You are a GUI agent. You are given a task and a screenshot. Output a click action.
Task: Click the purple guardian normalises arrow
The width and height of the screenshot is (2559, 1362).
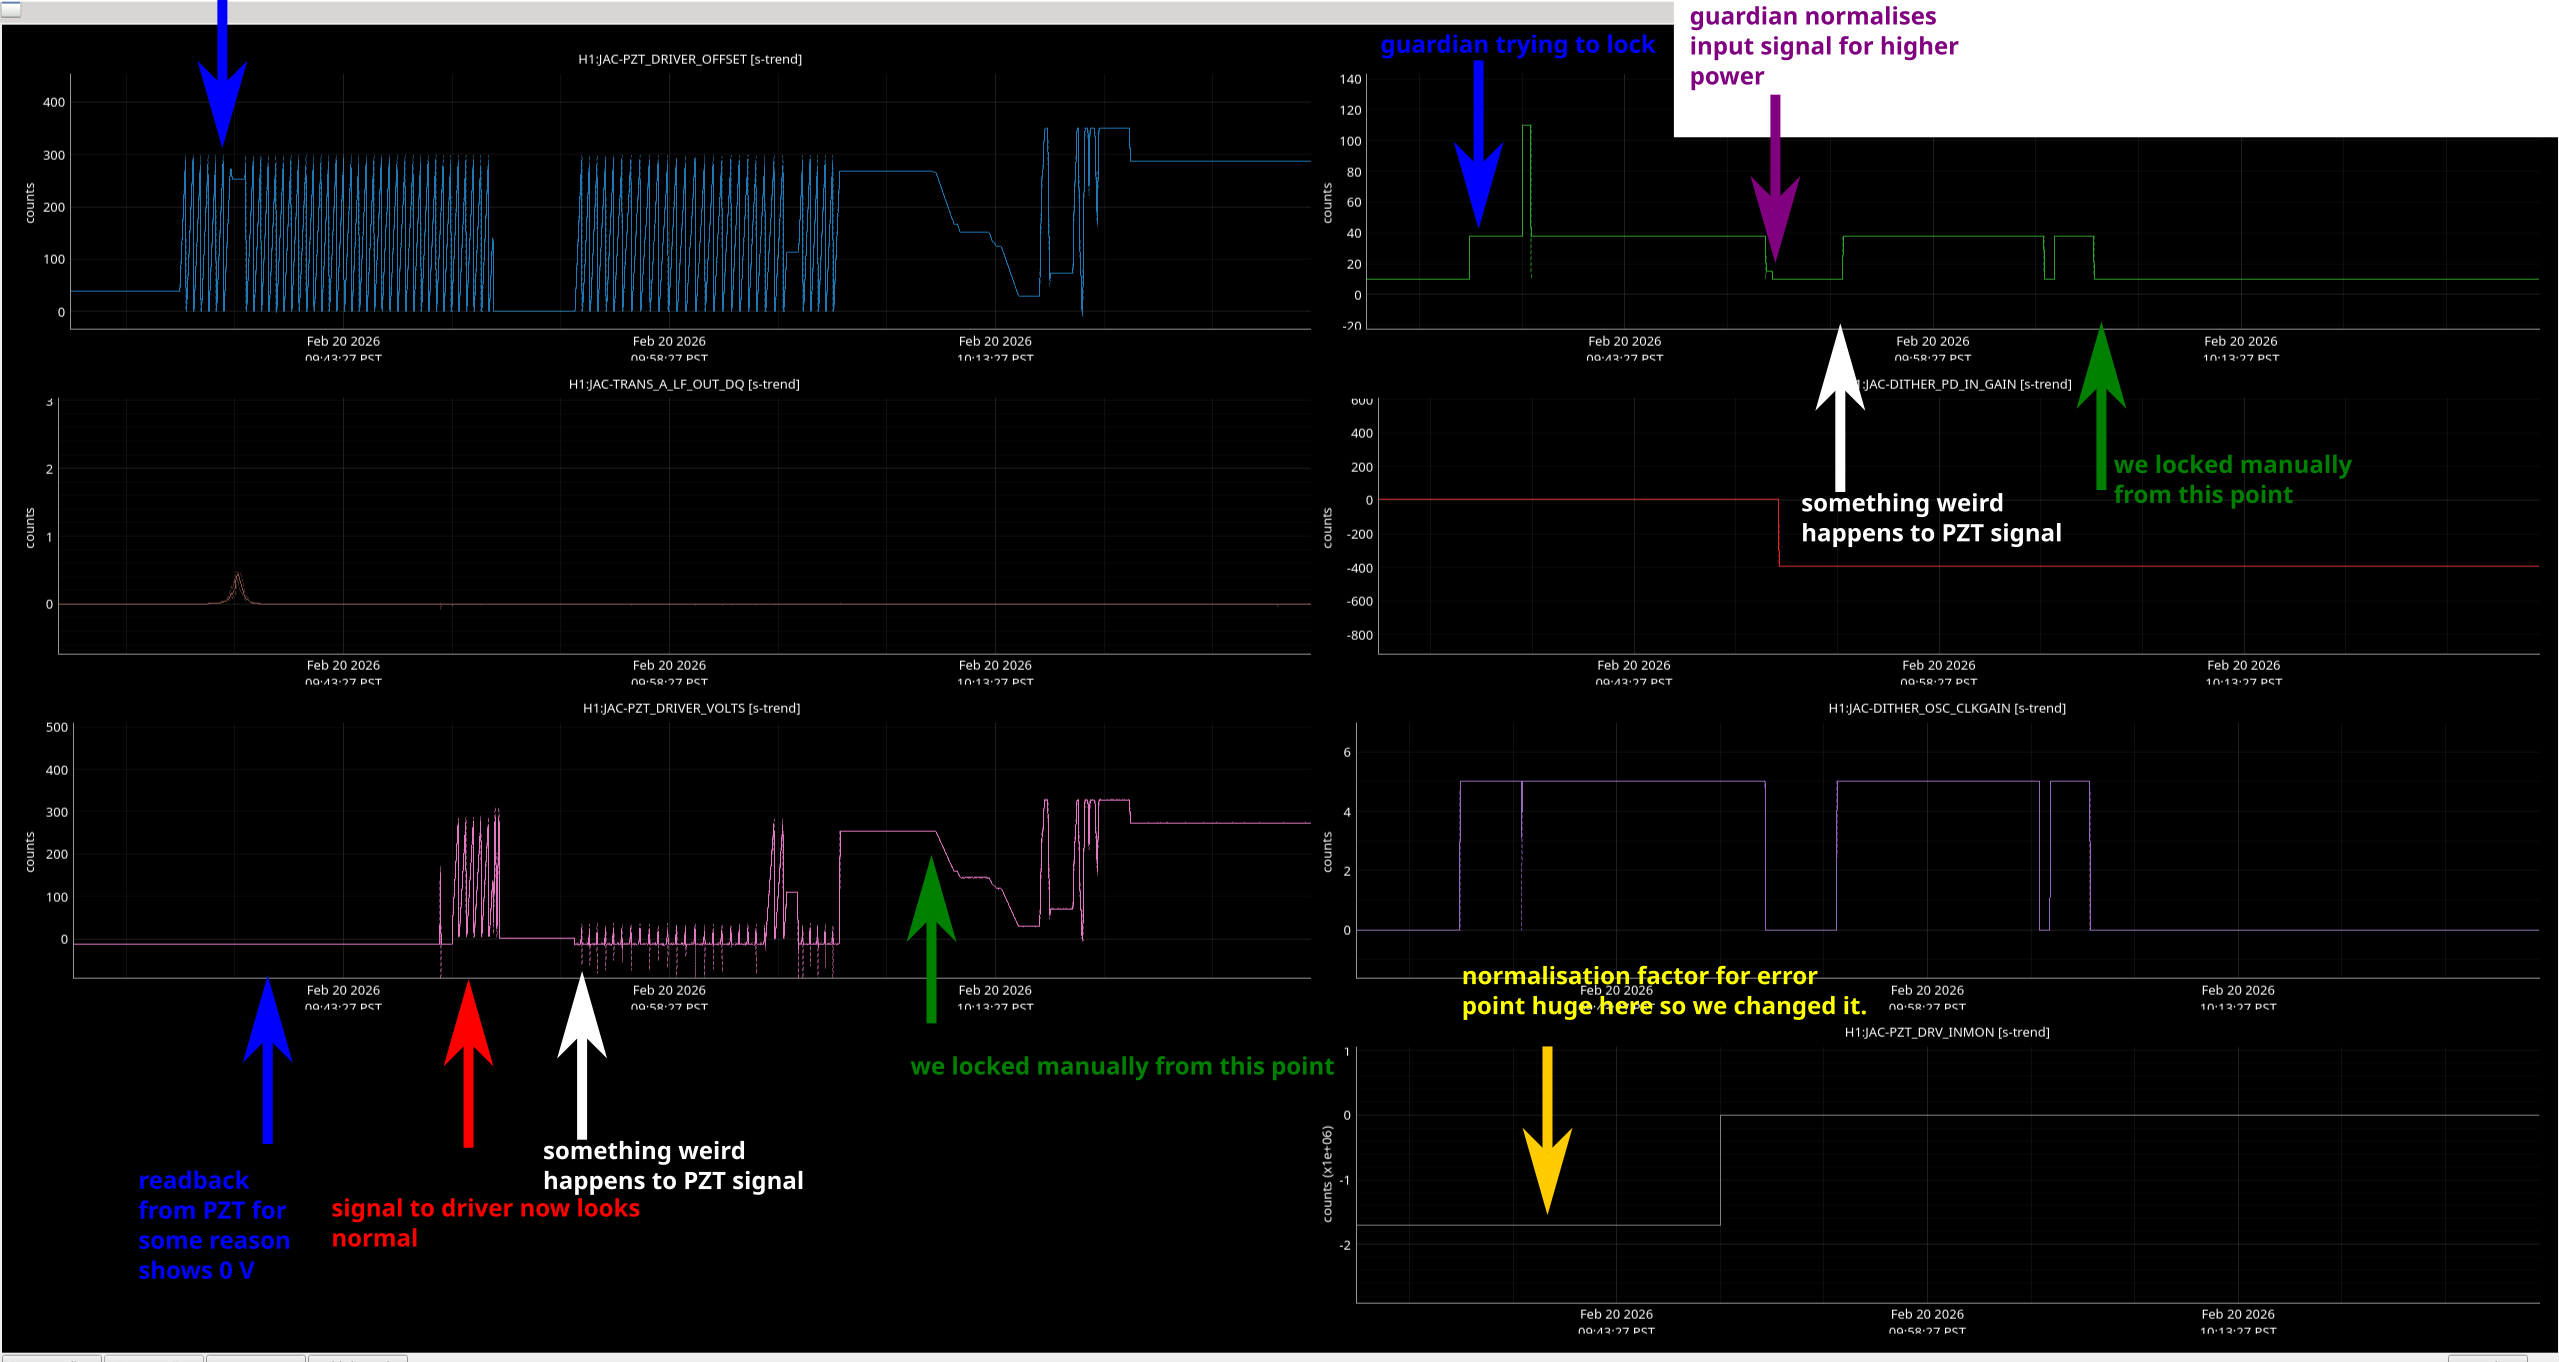point(1775,180)
